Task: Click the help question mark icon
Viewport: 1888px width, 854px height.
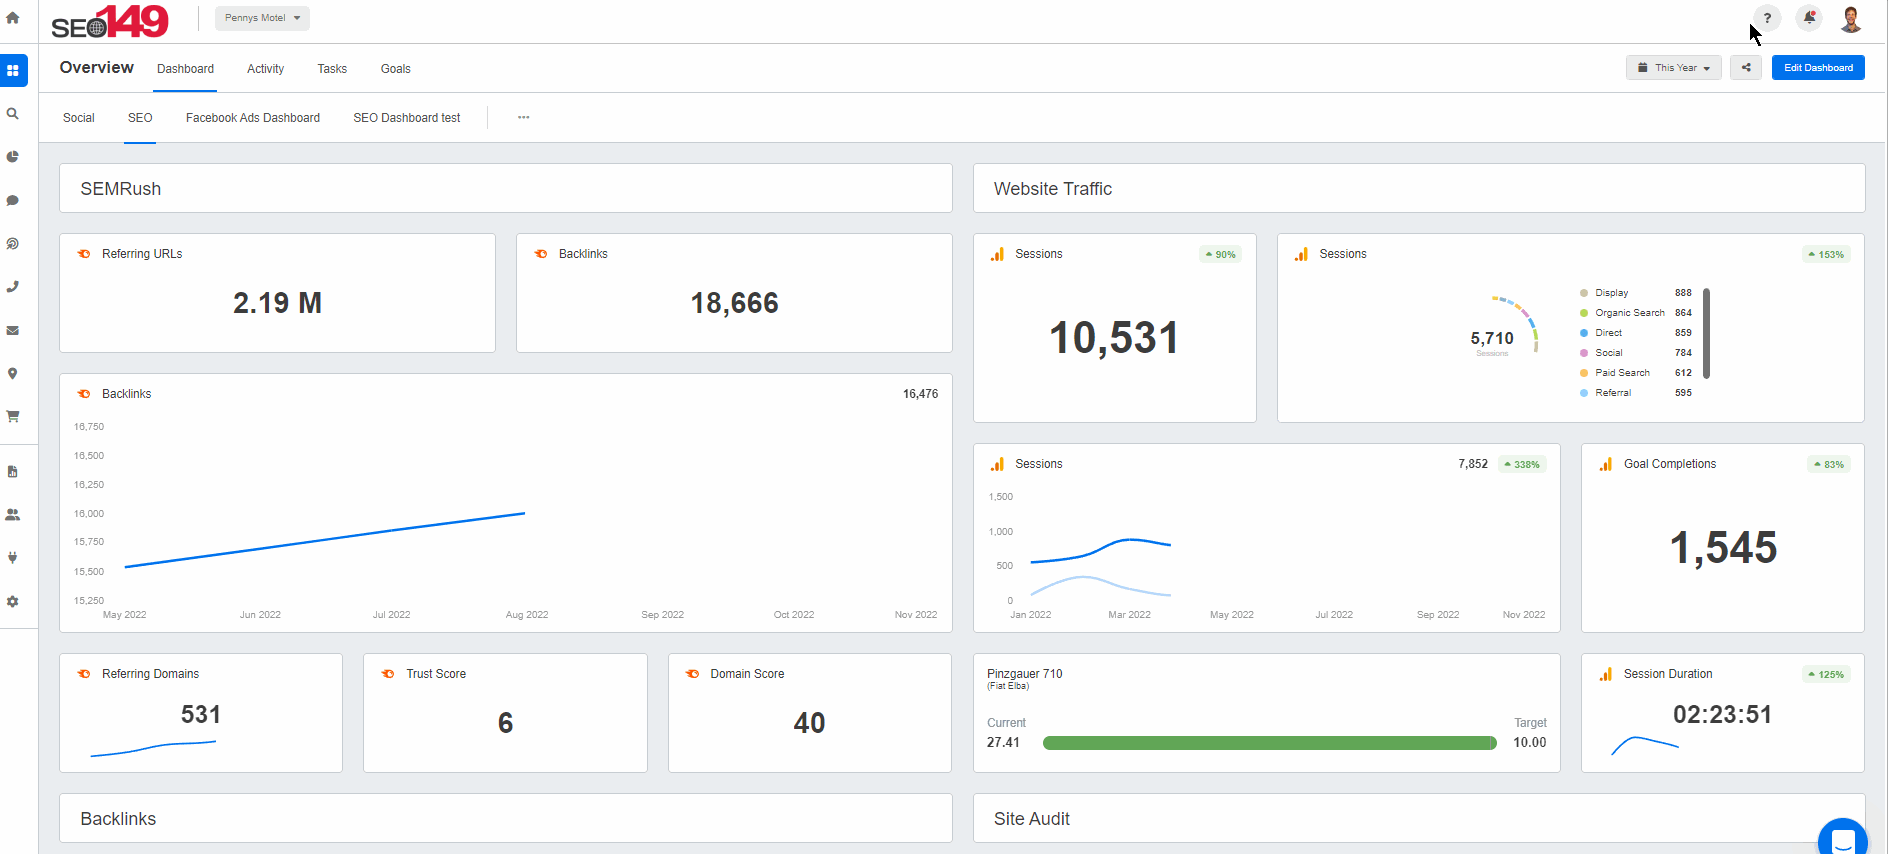Action: (x=1767, y=18)
